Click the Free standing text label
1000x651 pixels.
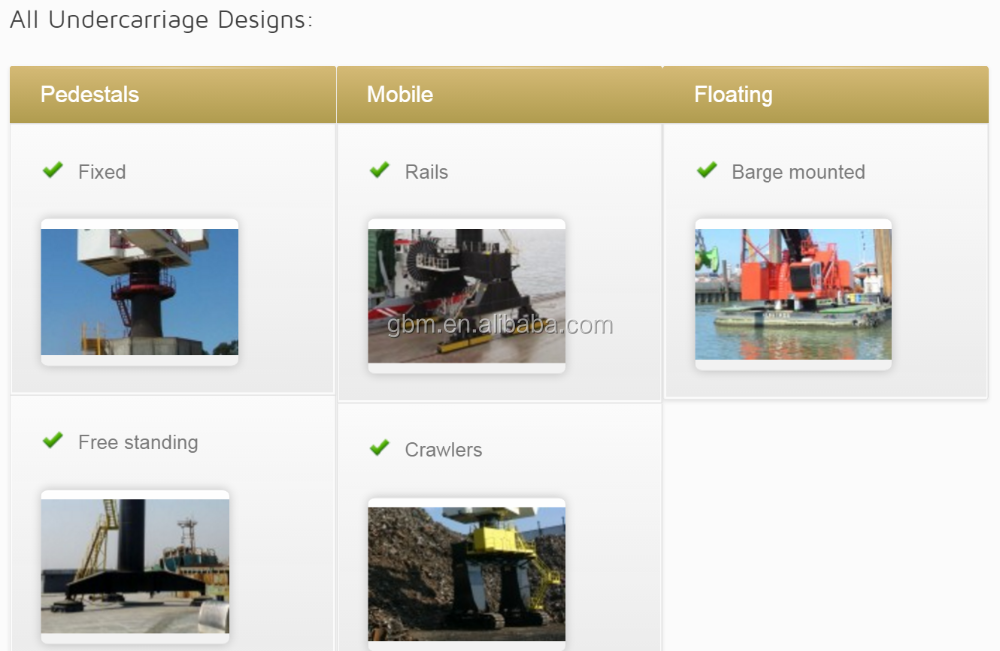138,443
